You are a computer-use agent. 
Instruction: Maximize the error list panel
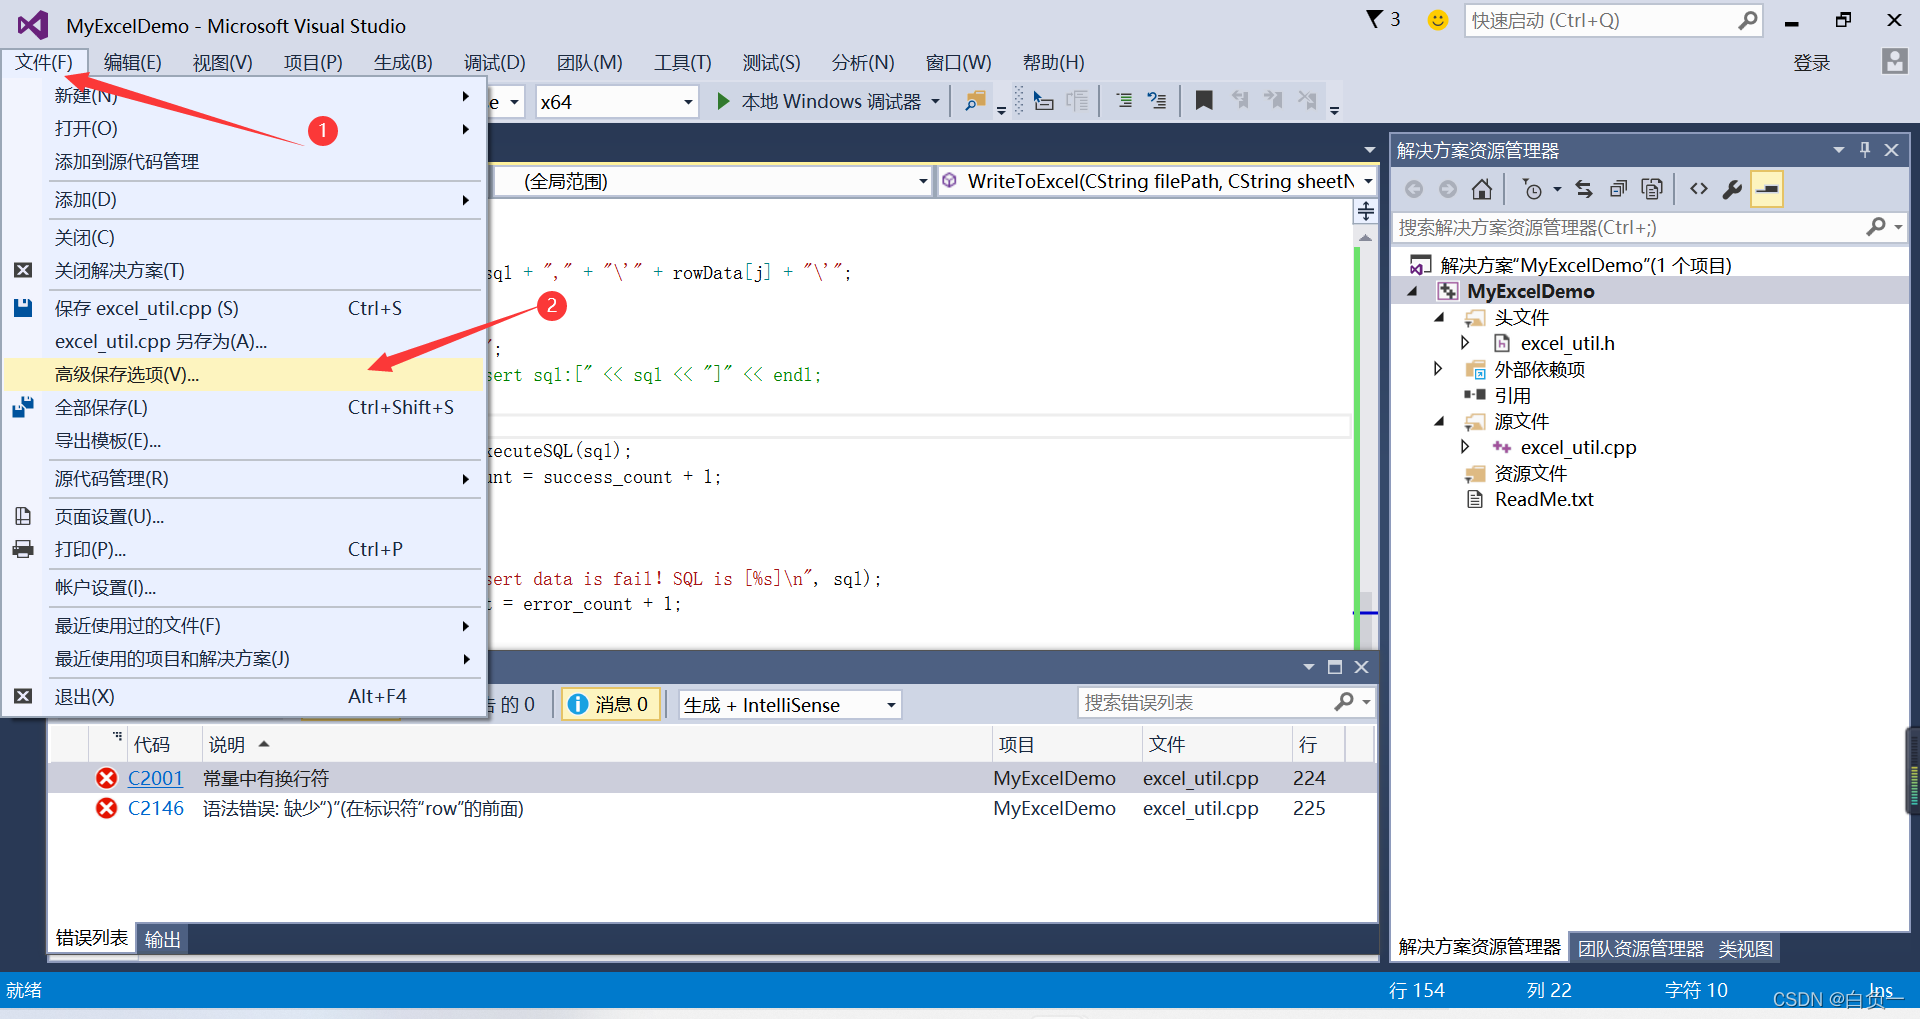[1335, 667]
